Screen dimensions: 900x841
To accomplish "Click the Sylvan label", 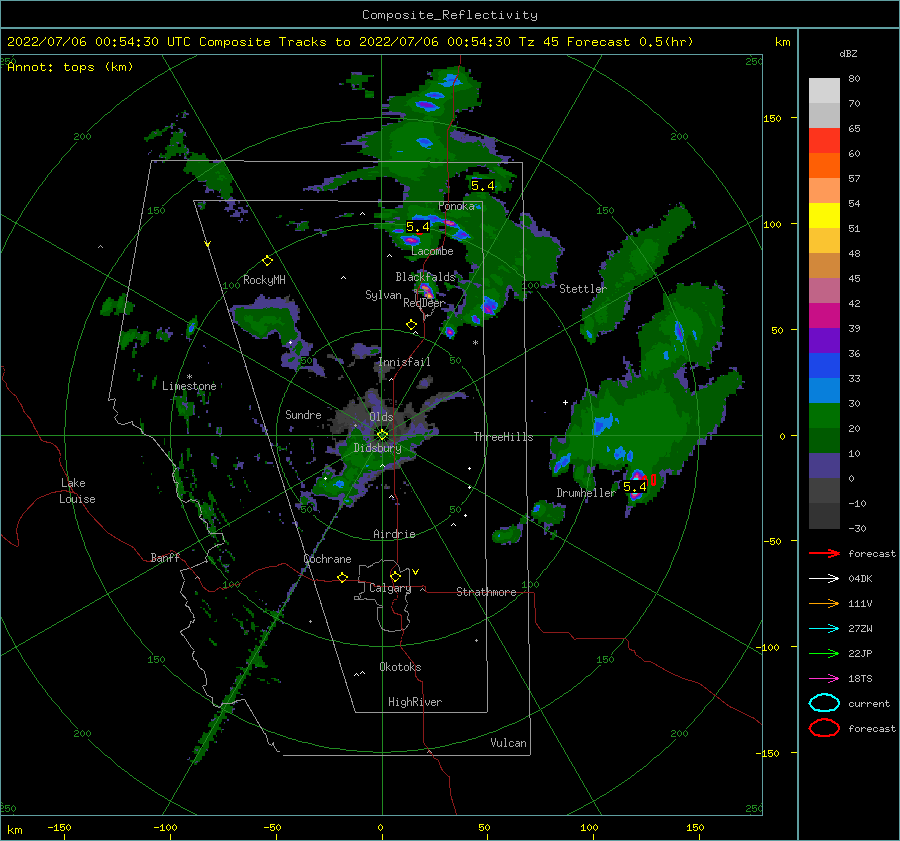I will click(x=383, y=295).
